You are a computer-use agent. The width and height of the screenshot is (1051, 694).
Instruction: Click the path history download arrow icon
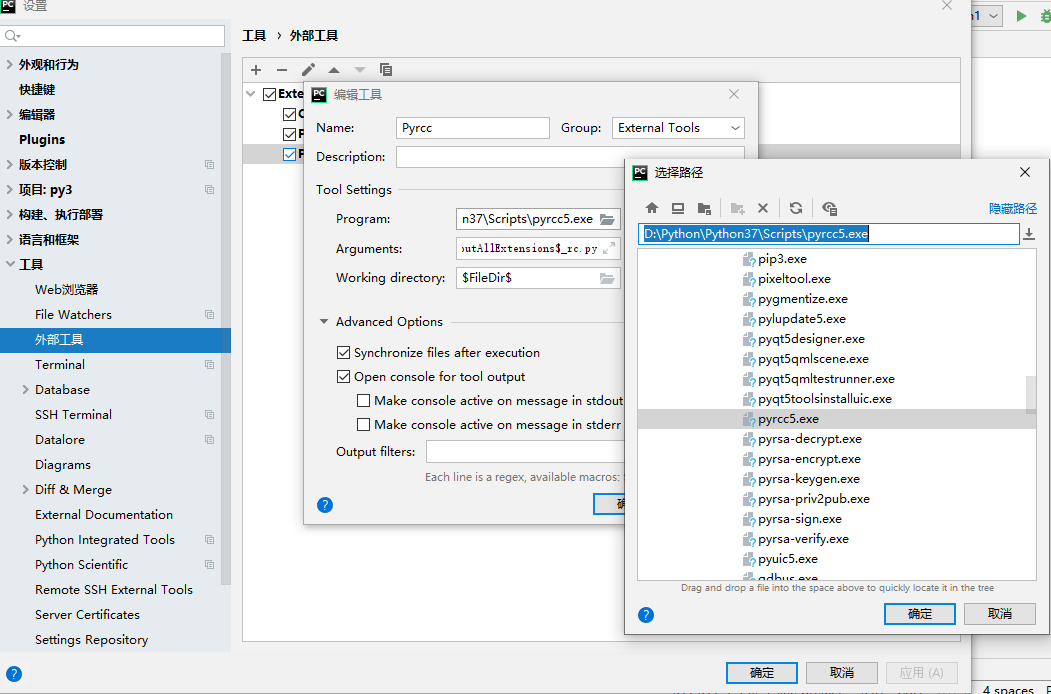coord(1029,234)
